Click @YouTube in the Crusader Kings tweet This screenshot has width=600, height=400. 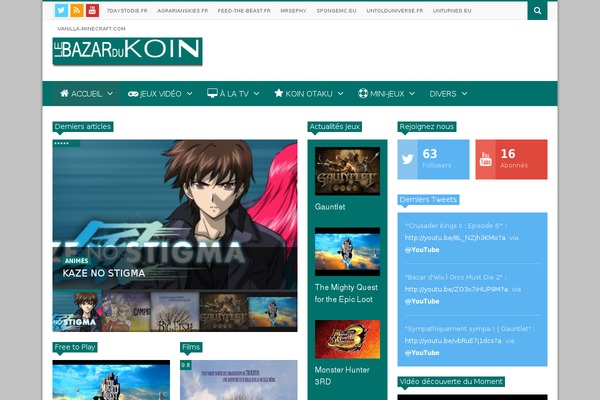coord(422,250)
